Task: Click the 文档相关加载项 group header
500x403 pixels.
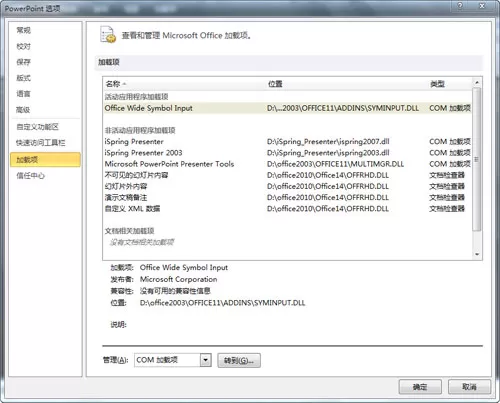Action: coord(129,231)
